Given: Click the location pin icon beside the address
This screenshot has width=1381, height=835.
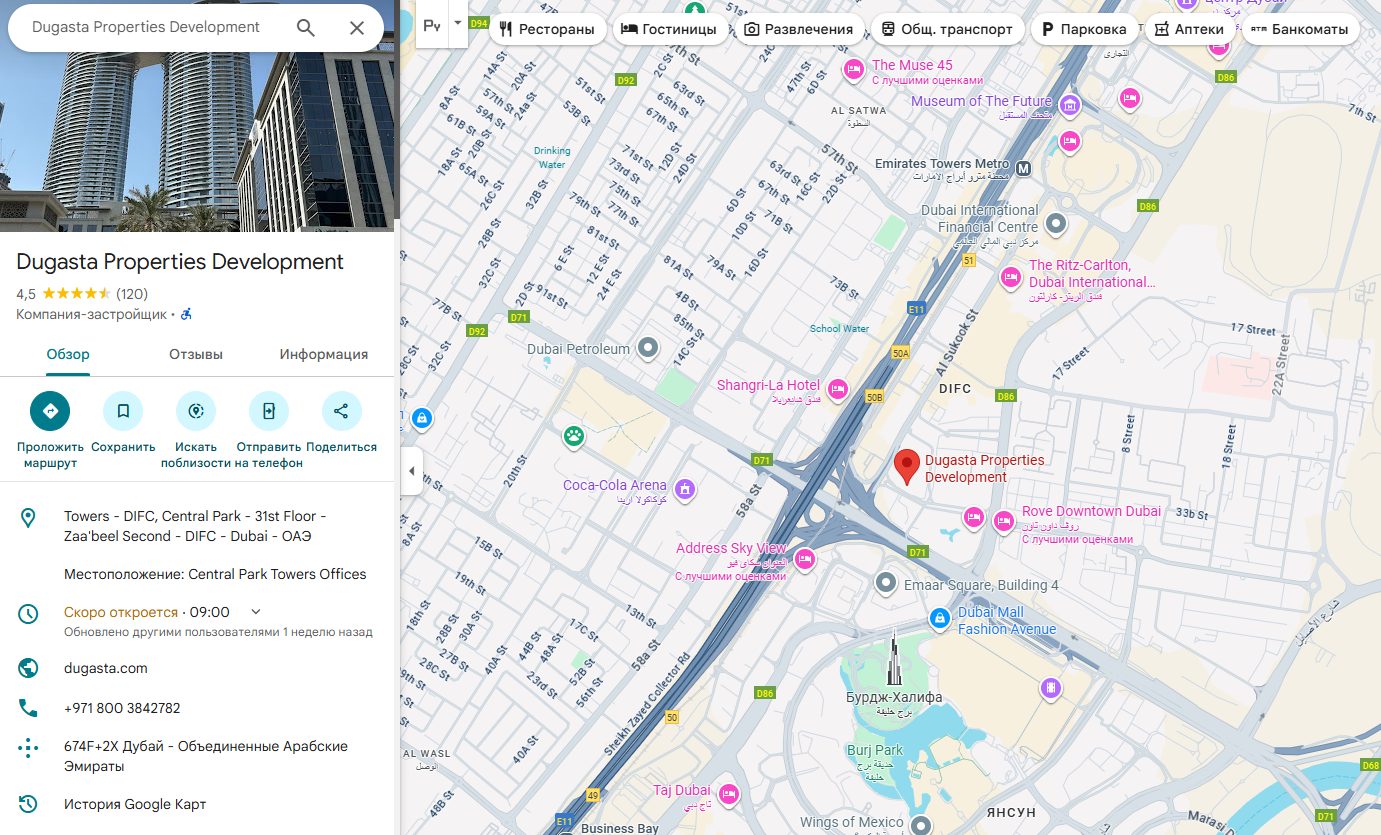Looking at the screenshot, I should [28, 517].
